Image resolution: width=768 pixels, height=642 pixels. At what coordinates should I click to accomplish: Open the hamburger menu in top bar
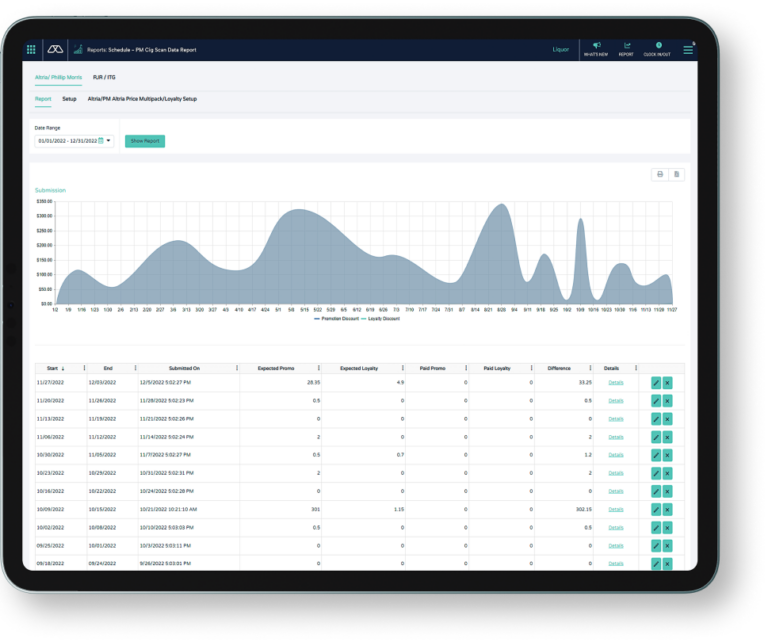pyautogui.click(x=688, y=49)
